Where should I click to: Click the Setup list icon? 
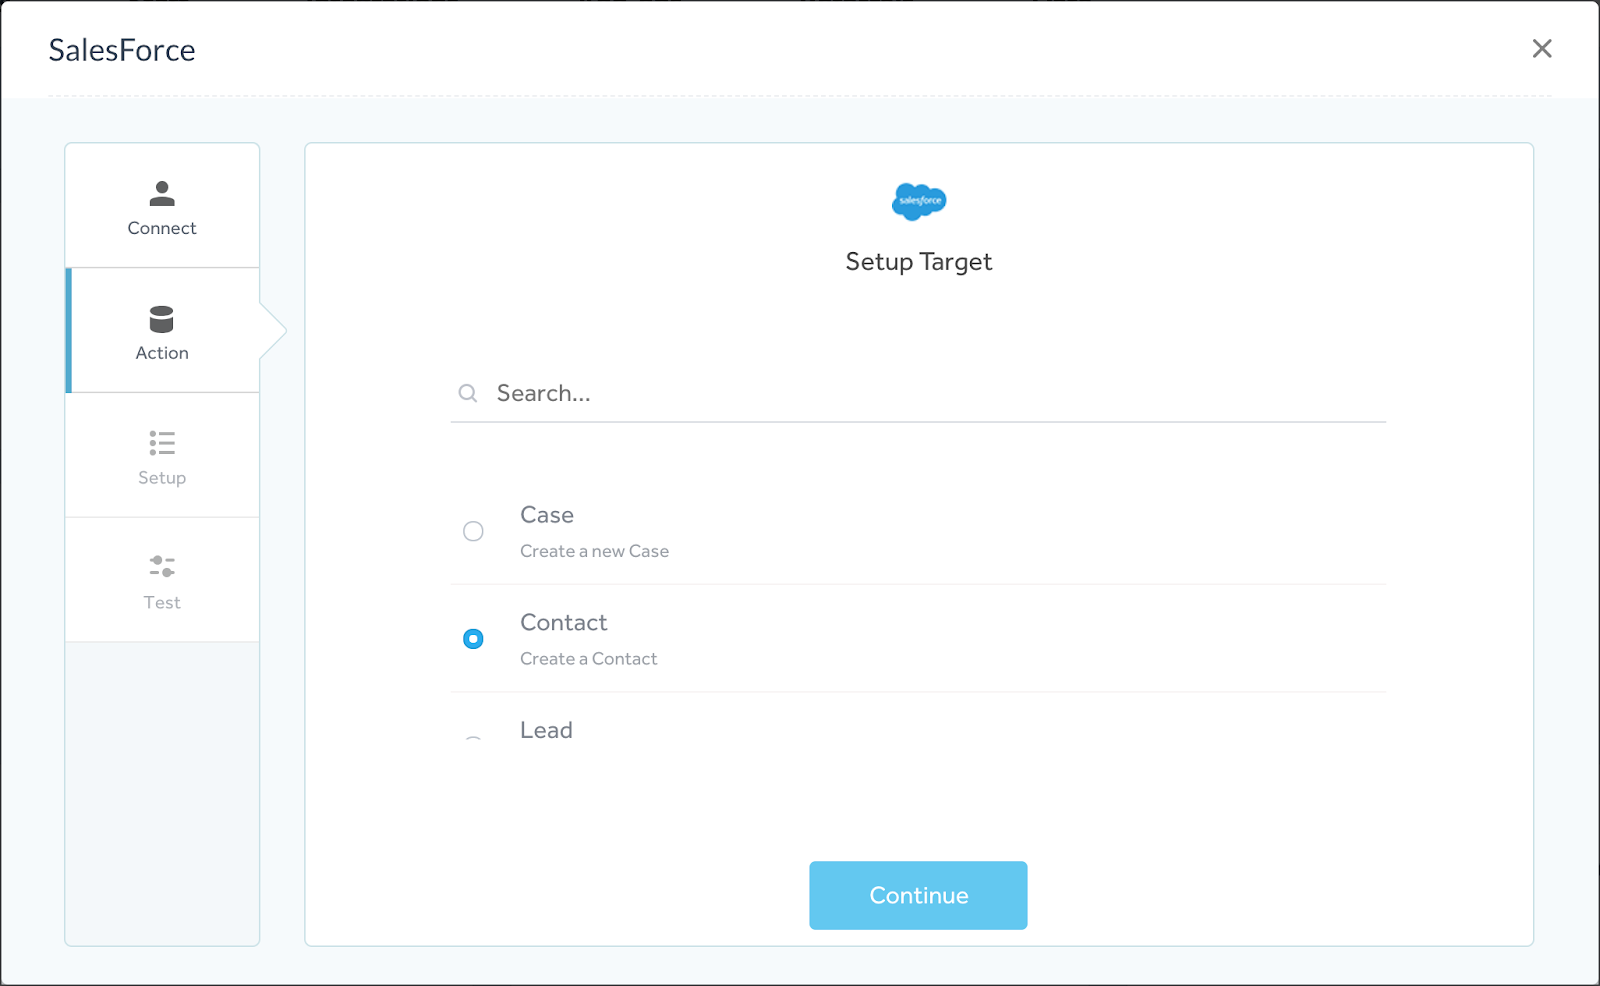click(x=162, y=443)
